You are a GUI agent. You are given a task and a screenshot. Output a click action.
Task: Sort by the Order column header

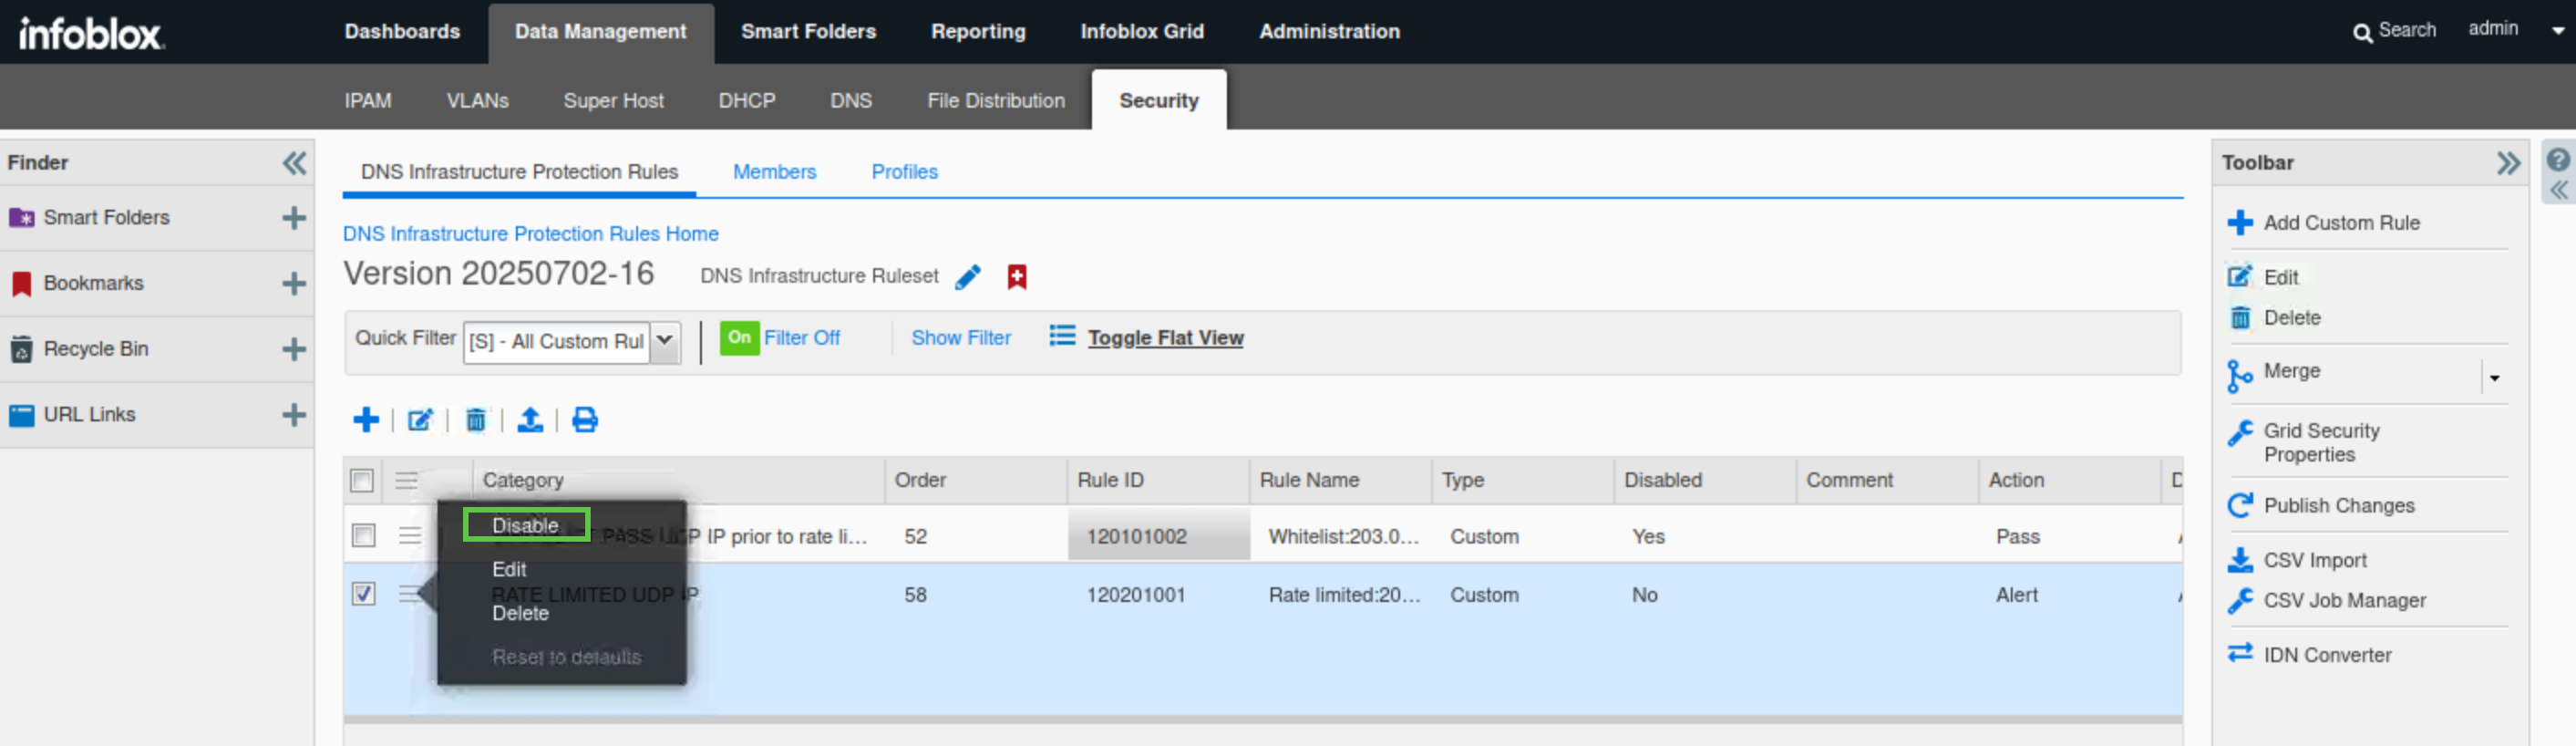tap(975, 481)
